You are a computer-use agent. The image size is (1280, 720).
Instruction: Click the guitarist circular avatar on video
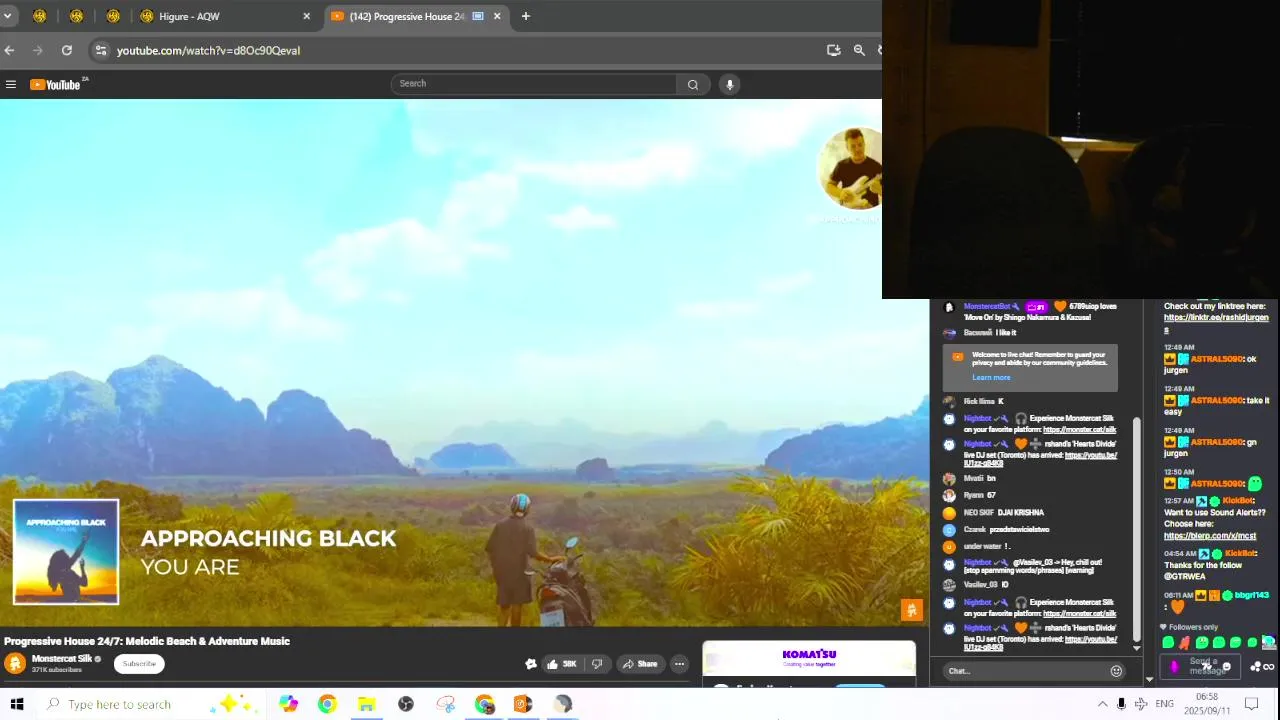(852, 168)
